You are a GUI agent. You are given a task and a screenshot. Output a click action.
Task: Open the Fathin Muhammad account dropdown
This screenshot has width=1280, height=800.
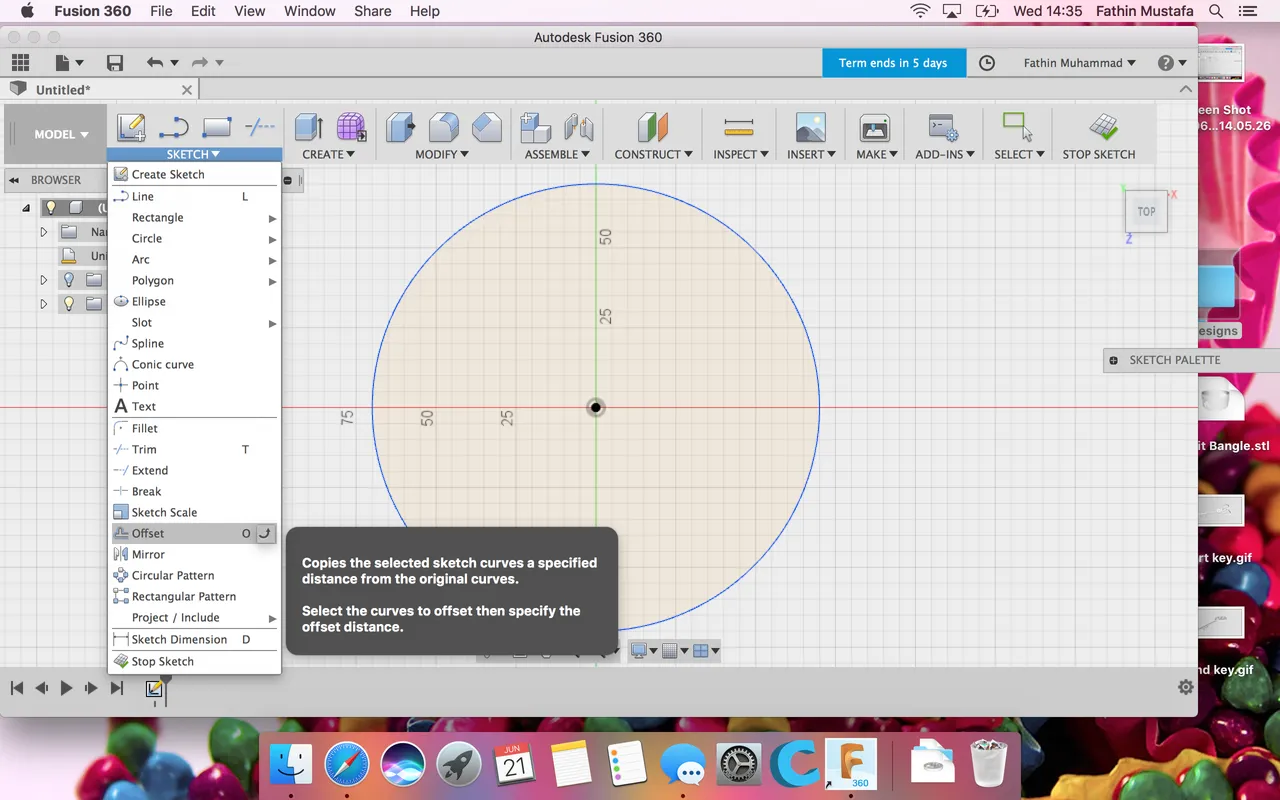click(1080, 63)
